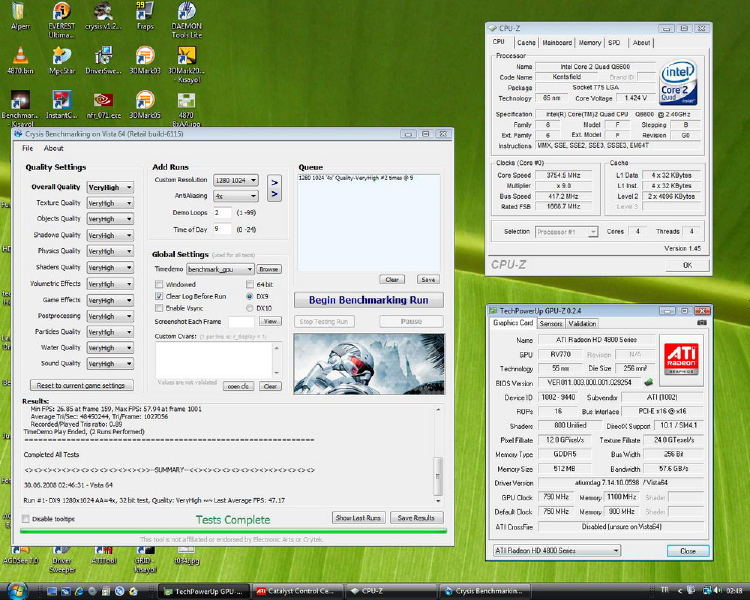Viewport: 750px width, 600px height.
Task: Click the Internet Explorer quick launch icon
Action: (79, 591)
